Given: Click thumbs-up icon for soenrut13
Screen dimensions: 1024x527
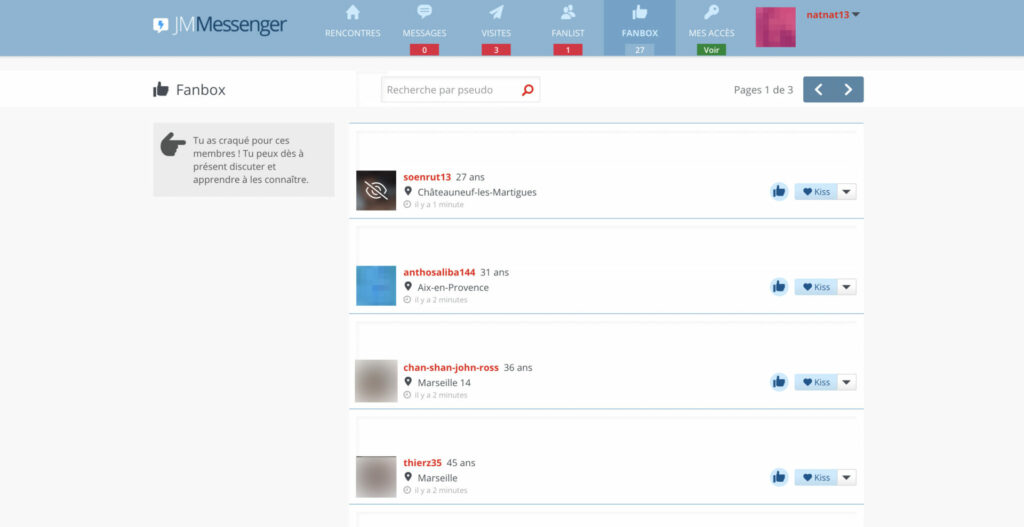Looking at the screenshot, I should pos(778,191).
